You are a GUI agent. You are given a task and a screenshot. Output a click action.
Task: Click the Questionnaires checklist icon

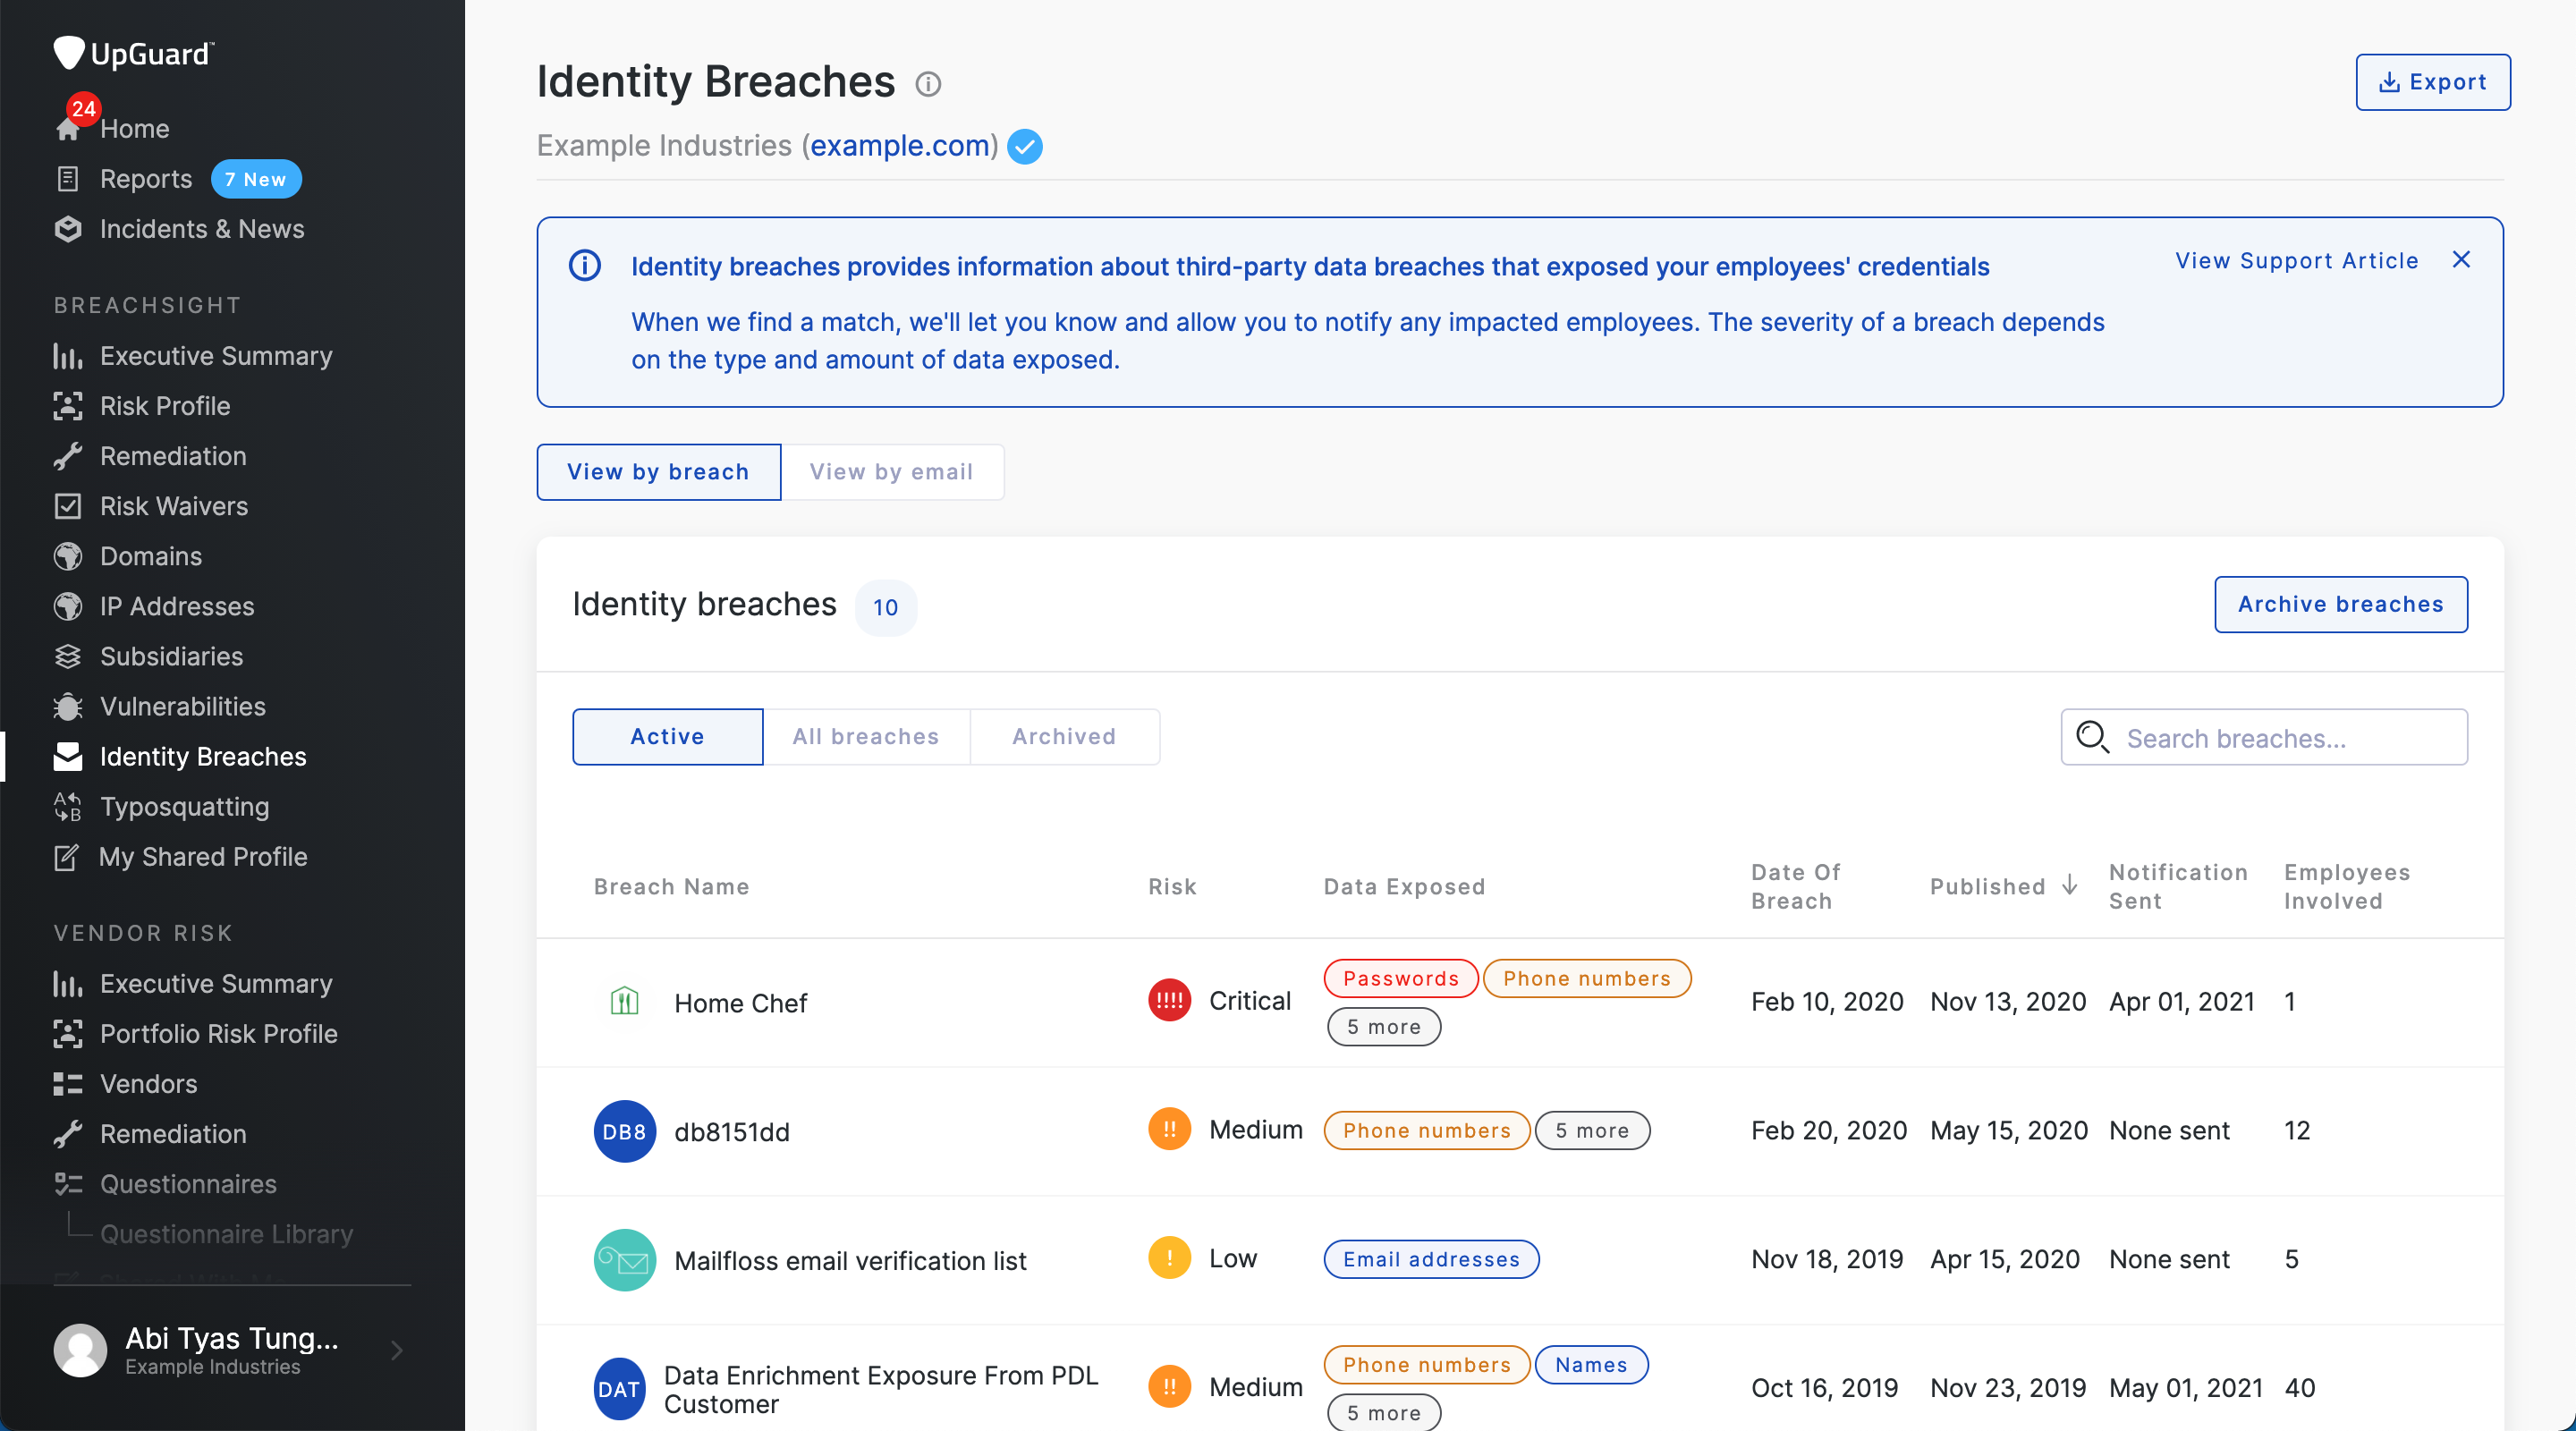pyautogui.click(x=68, y=1184)
